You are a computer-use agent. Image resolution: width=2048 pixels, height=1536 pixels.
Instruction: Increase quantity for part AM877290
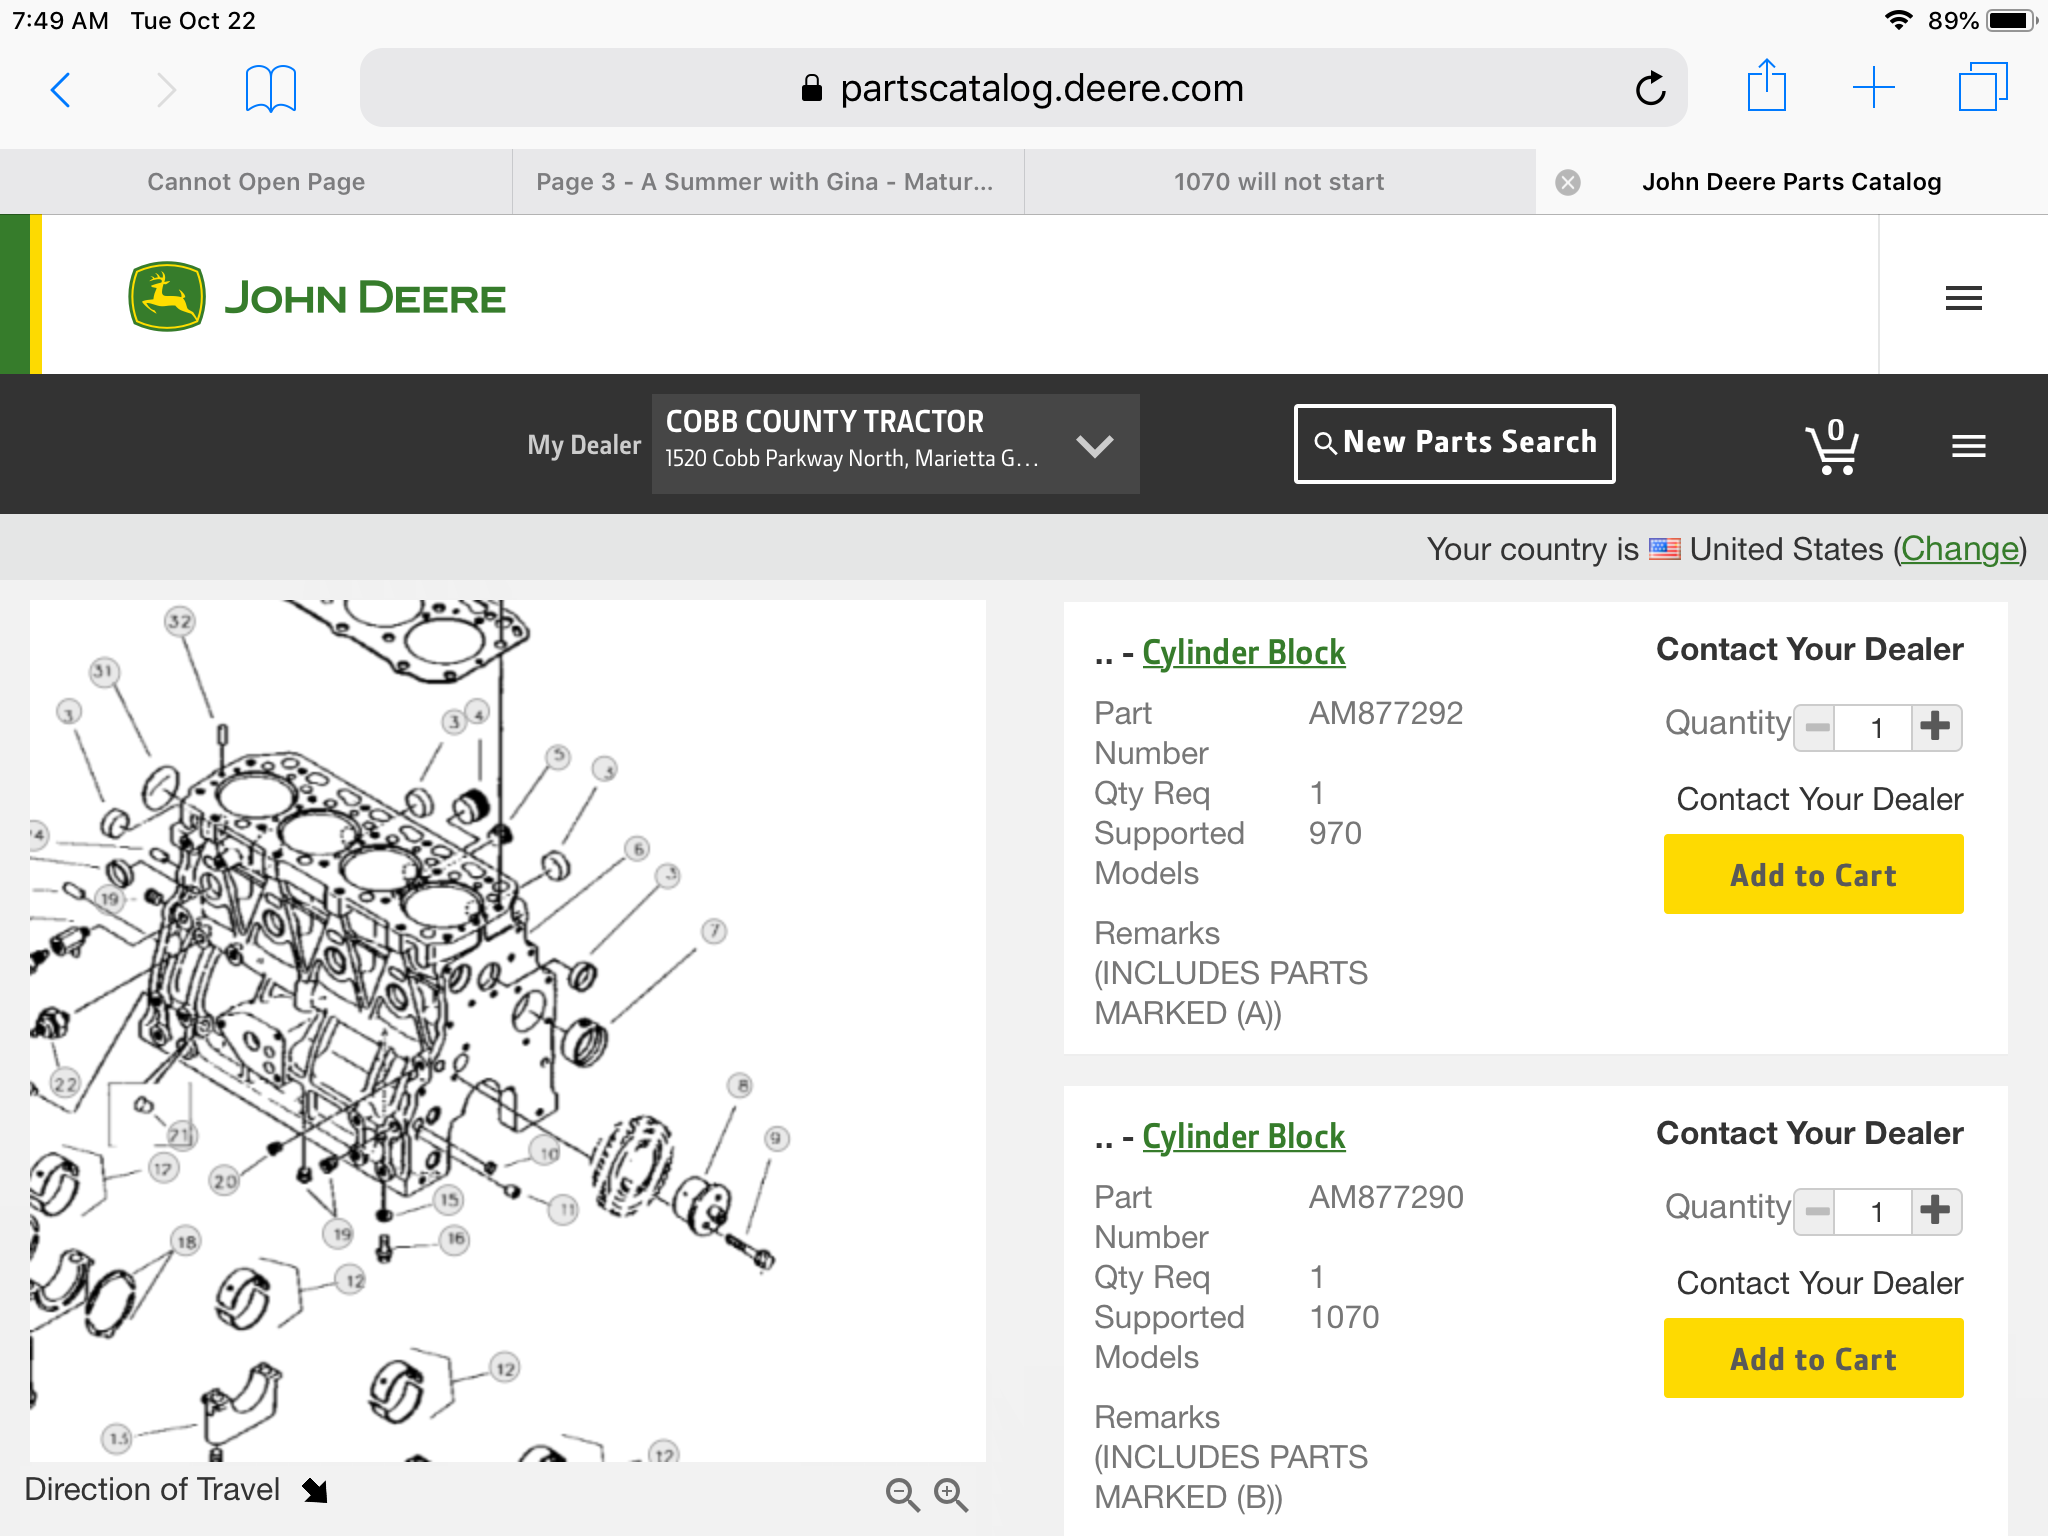1936,1211
